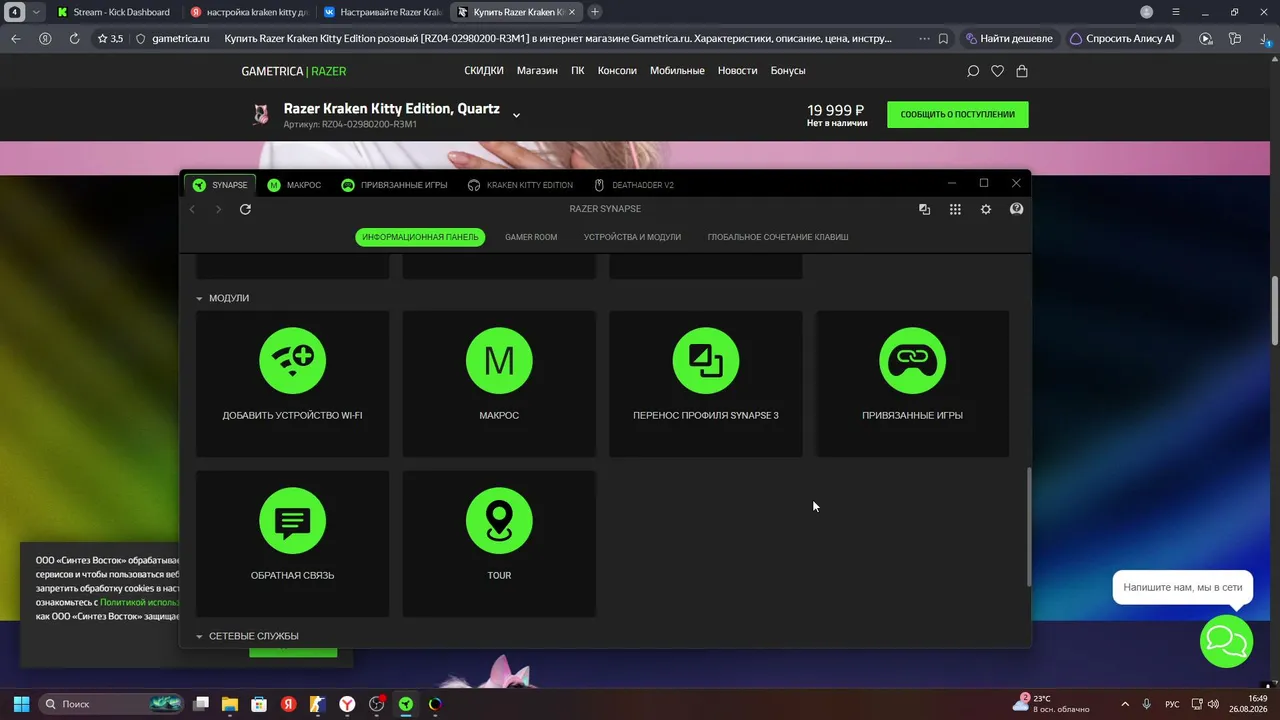1280x720 pixels.
Task: Open the Add Wi-Fi Device module
Action: coord(292,383)
